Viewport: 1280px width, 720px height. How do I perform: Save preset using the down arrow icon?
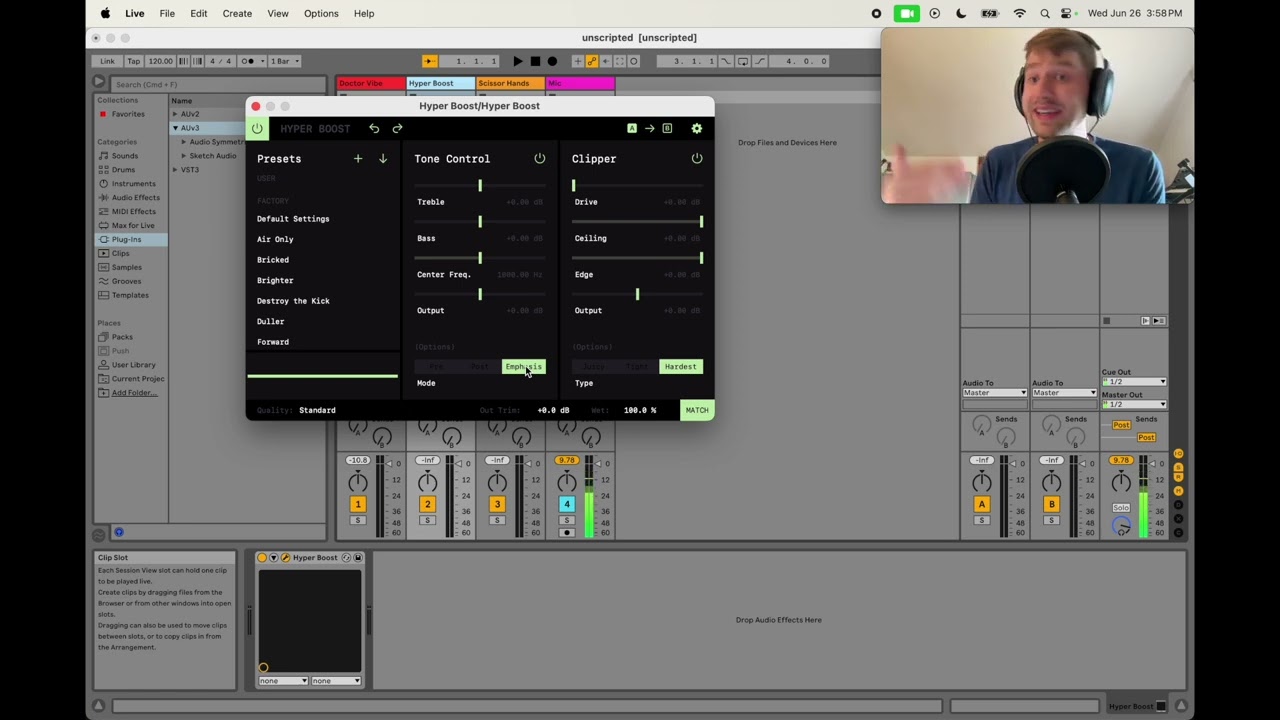pos(382,159)
